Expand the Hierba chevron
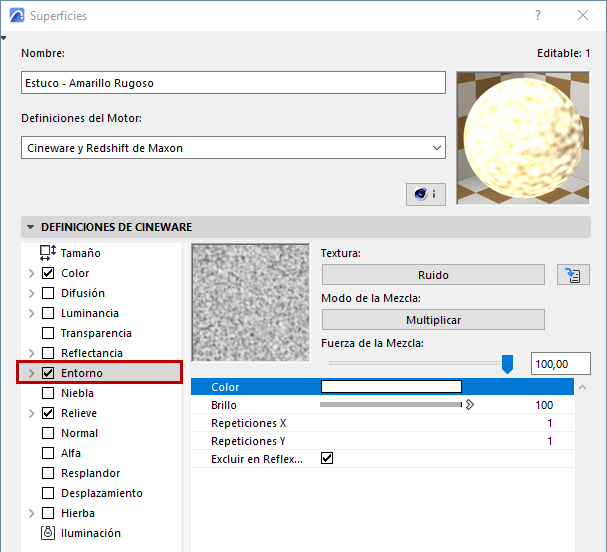Image resolution: width=607 pixels, height=552 pixels. click(32, 513)
